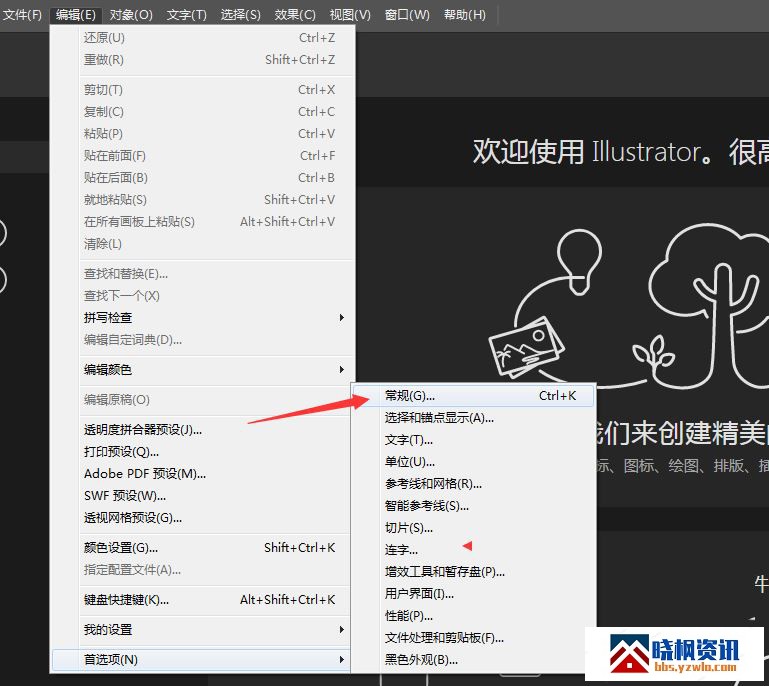
Task: Select 性能(P)... preferences item
Action: click(409, 616)
